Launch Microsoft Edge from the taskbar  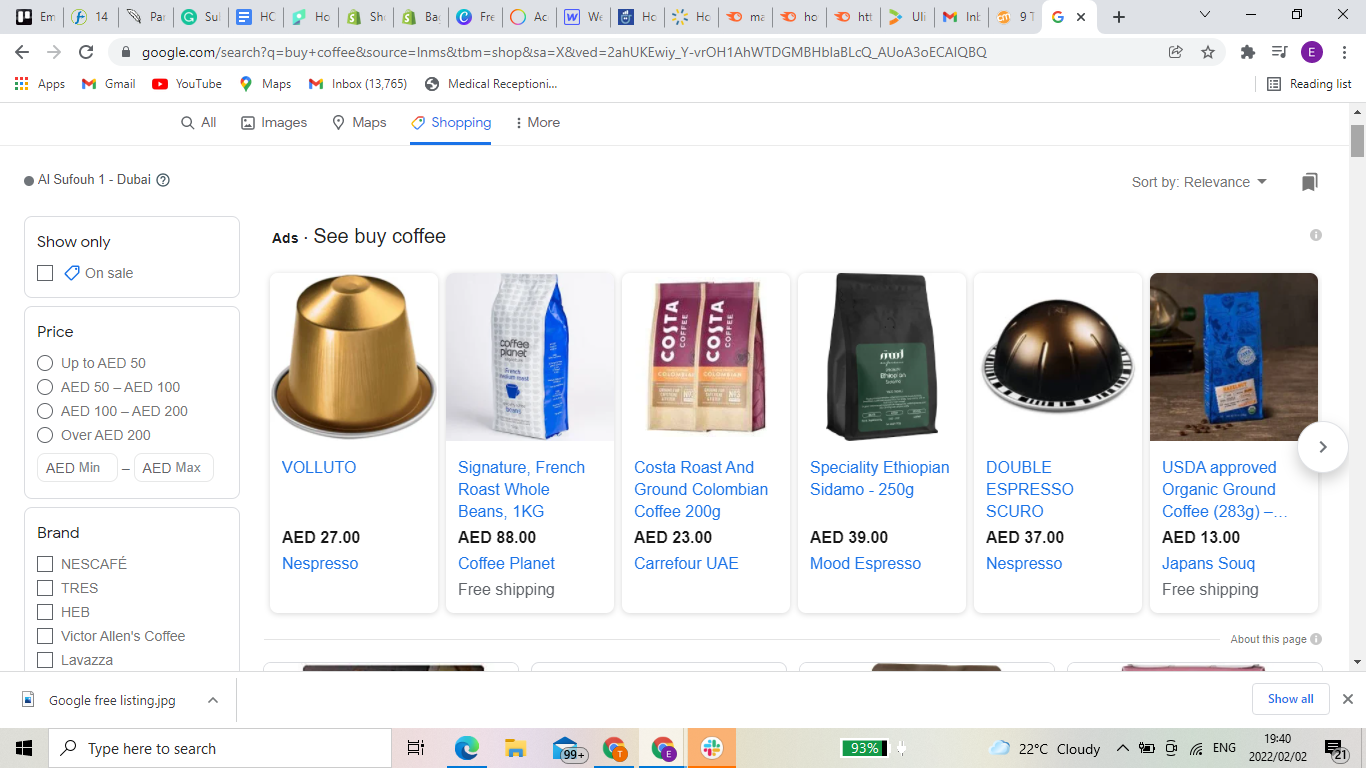coord(466,748)
